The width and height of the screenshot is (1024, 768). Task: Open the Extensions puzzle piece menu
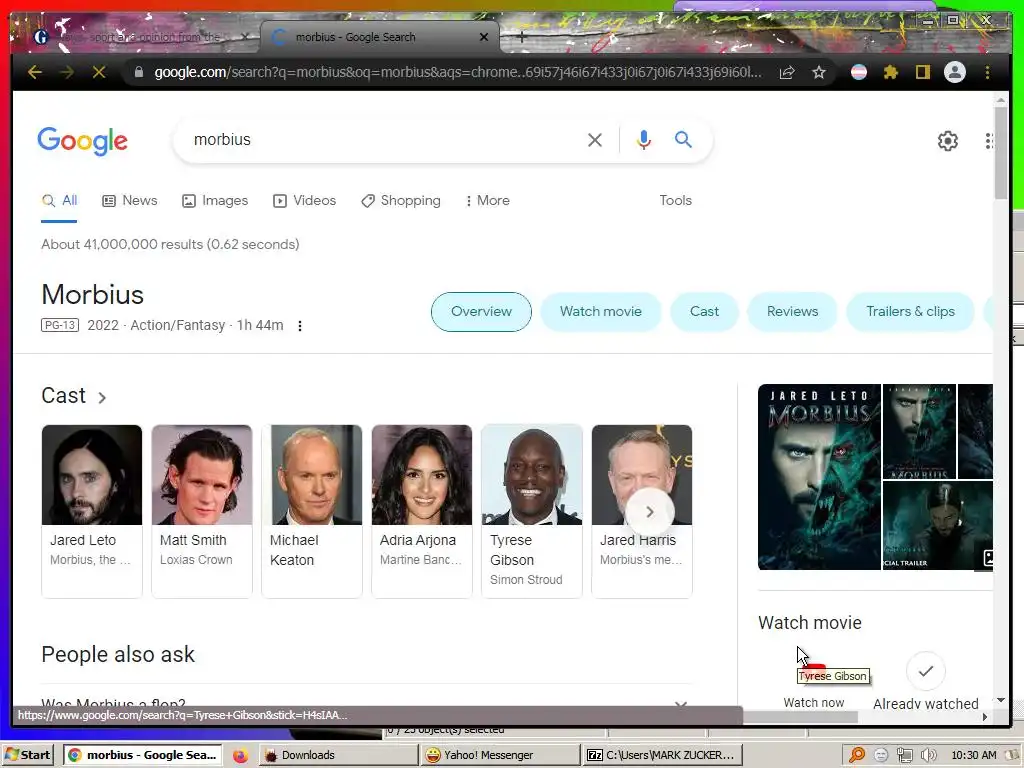pos(891,72)
